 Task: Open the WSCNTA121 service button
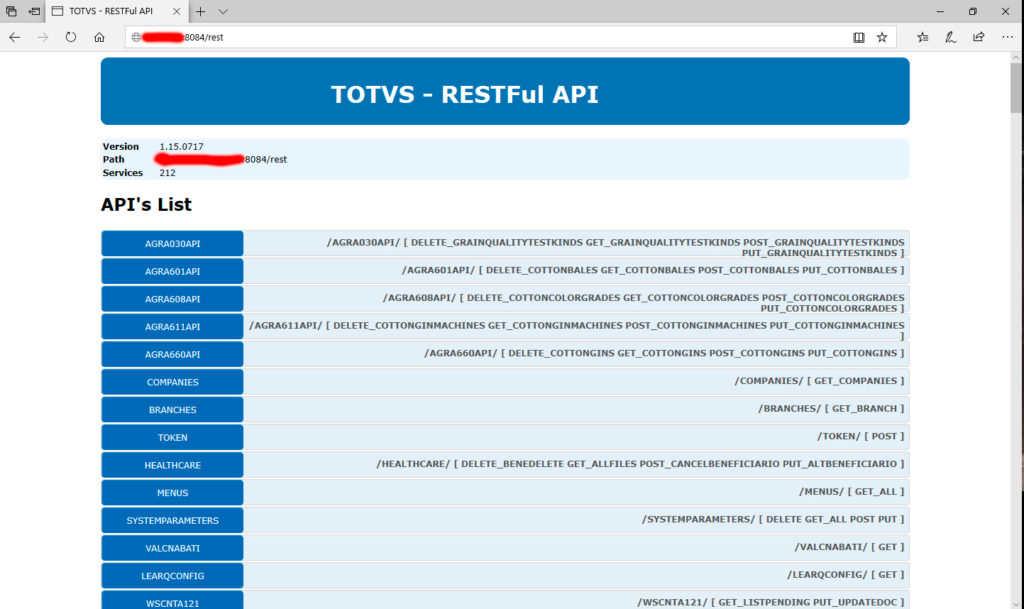point(172,601)
